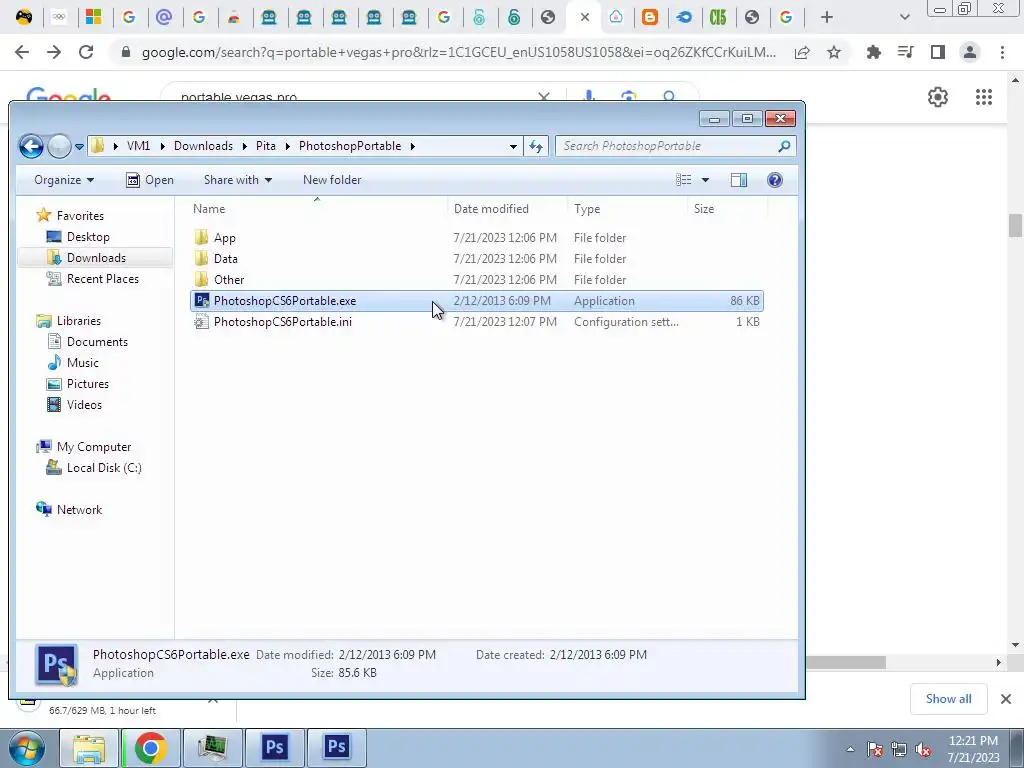1024x768 pixels.
Task: Click Pita in the breadcrumb path
Action: 265,146
